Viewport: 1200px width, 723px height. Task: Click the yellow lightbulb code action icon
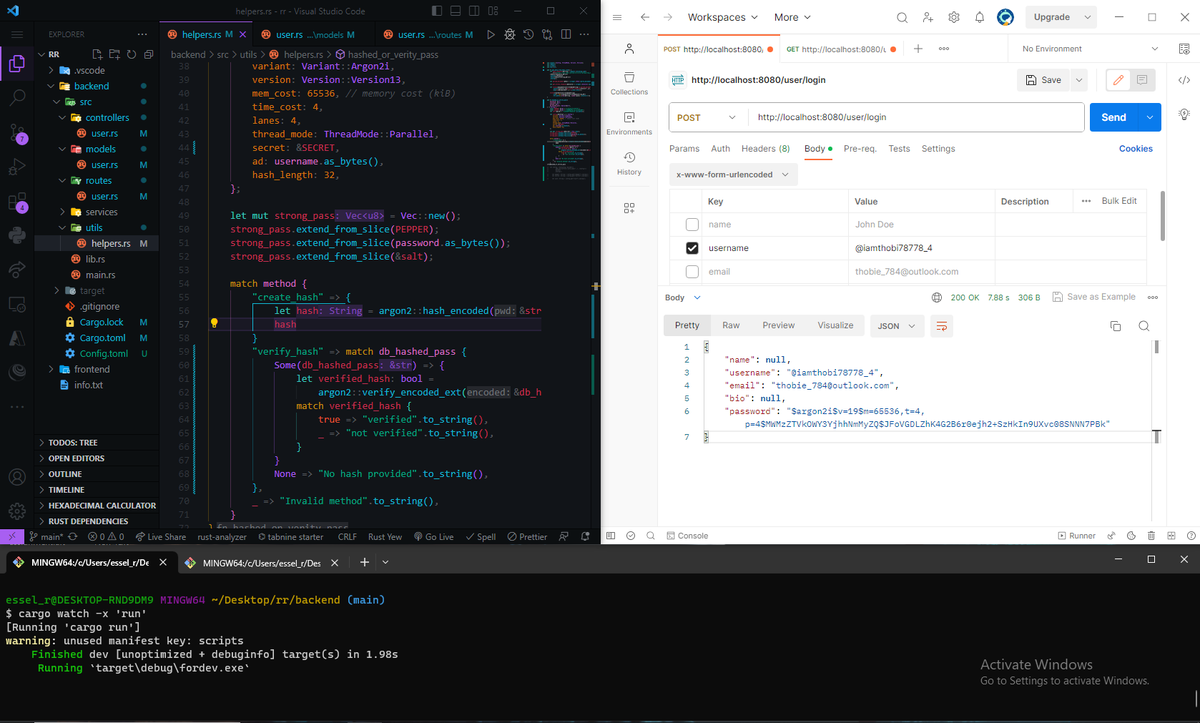214,324
